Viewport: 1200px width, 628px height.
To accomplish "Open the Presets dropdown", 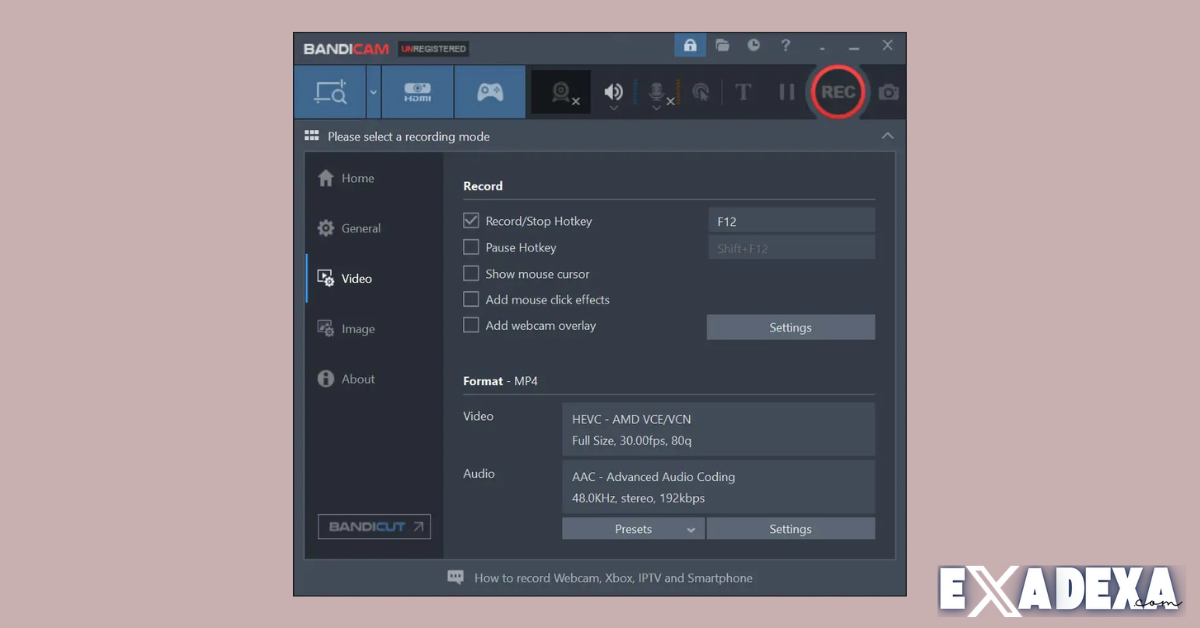I will [633, 528].
